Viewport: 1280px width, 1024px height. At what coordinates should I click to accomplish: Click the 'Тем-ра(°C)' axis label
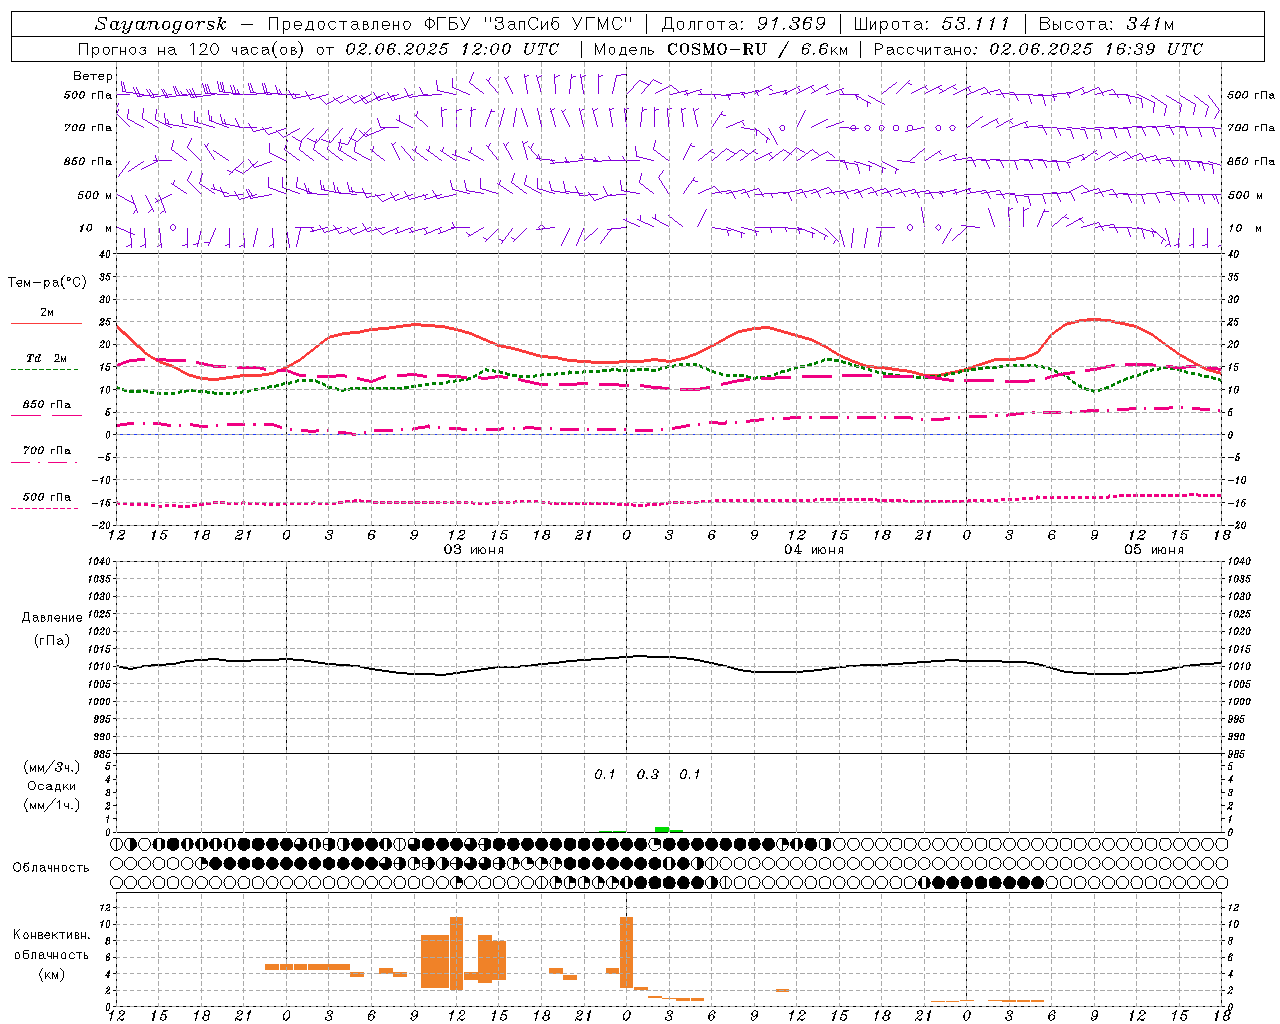point(47,283)
